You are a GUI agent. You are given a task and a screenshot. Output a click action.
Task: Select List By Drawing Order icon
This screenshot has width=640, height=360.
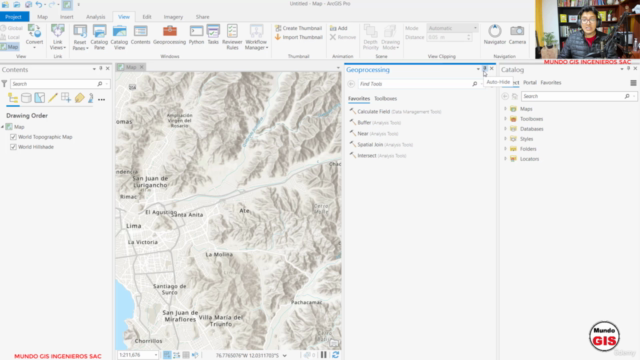click(x=13, y=98)
